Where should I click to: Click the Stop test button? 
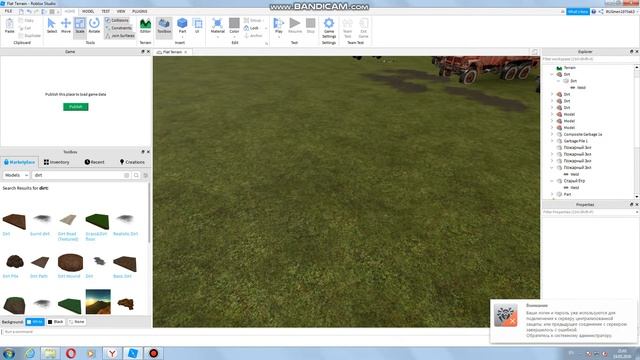tap(311, 25)
